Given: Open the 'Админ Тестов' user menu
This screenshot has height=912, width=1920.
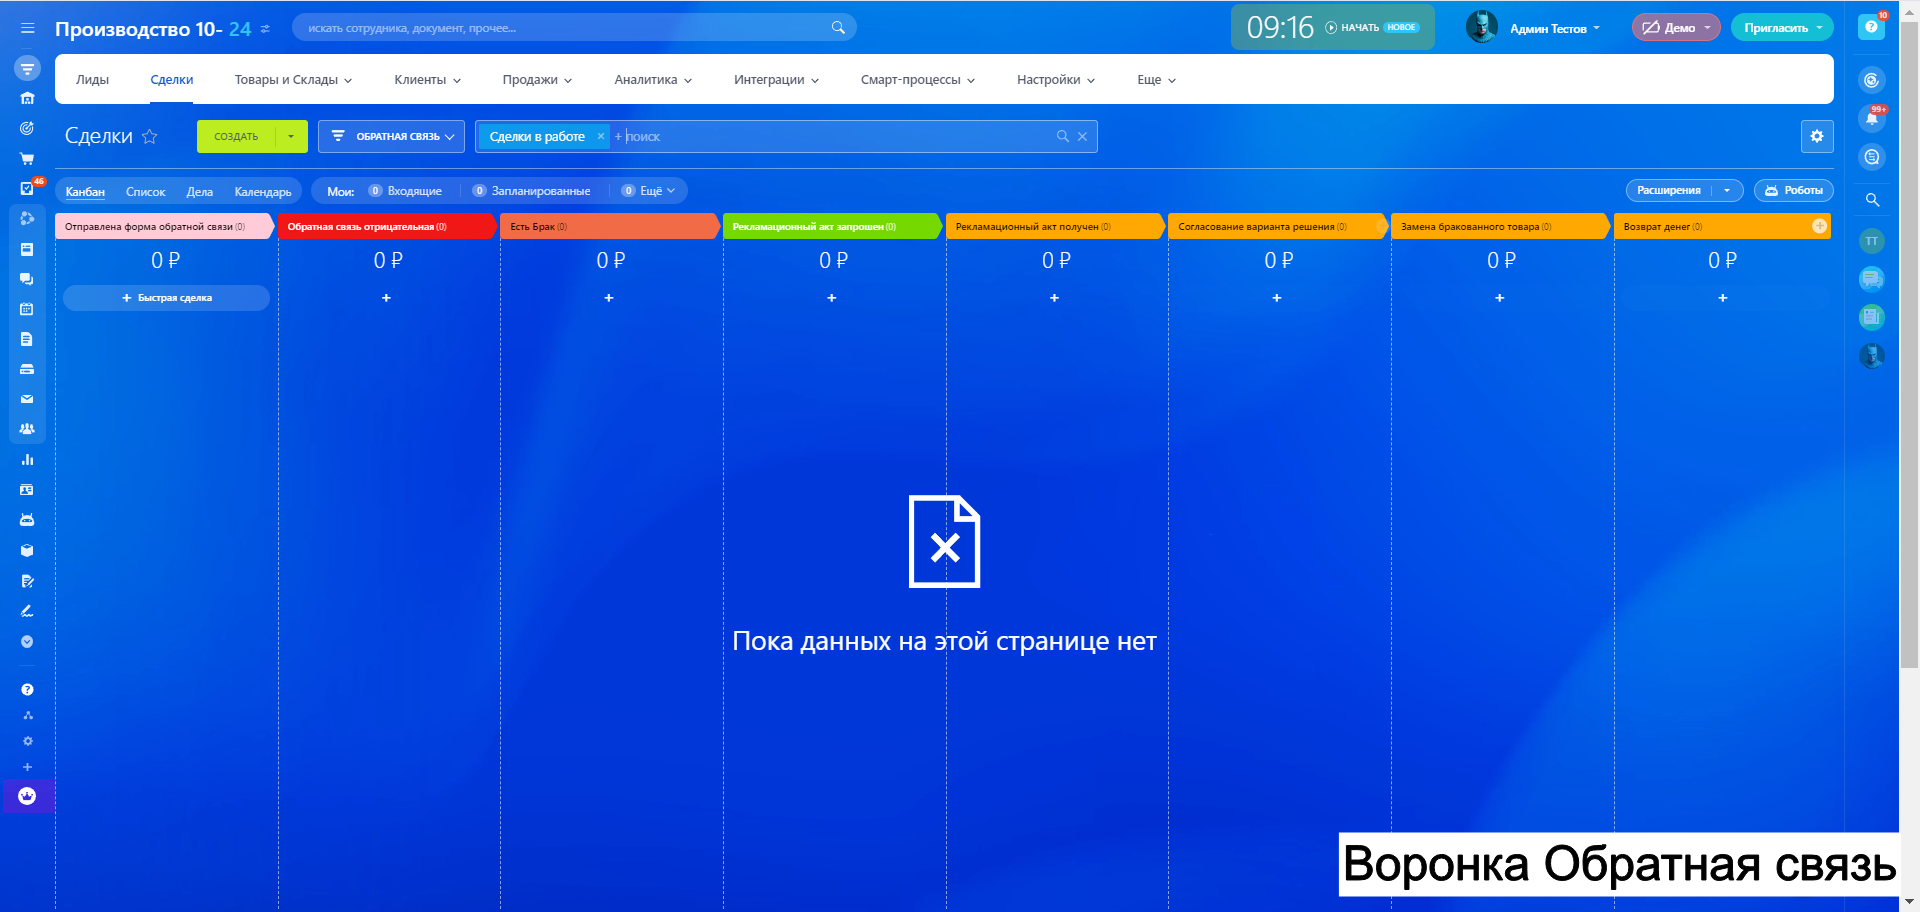Looking at the screenshot, I should pos(1555,28).
